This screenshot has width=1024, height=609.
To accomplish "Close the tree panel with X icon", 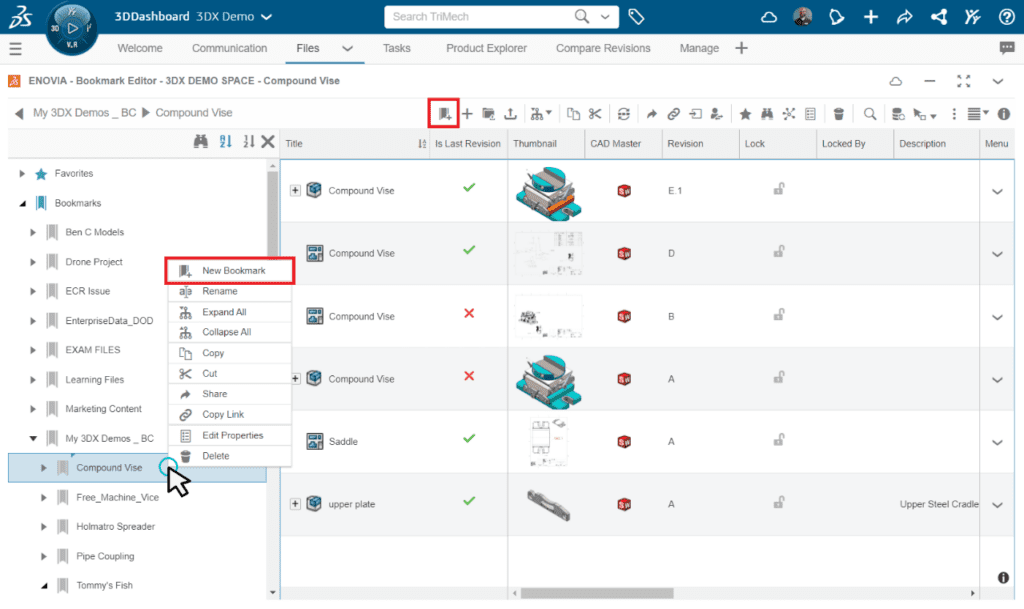I will [x=268, y=141].
